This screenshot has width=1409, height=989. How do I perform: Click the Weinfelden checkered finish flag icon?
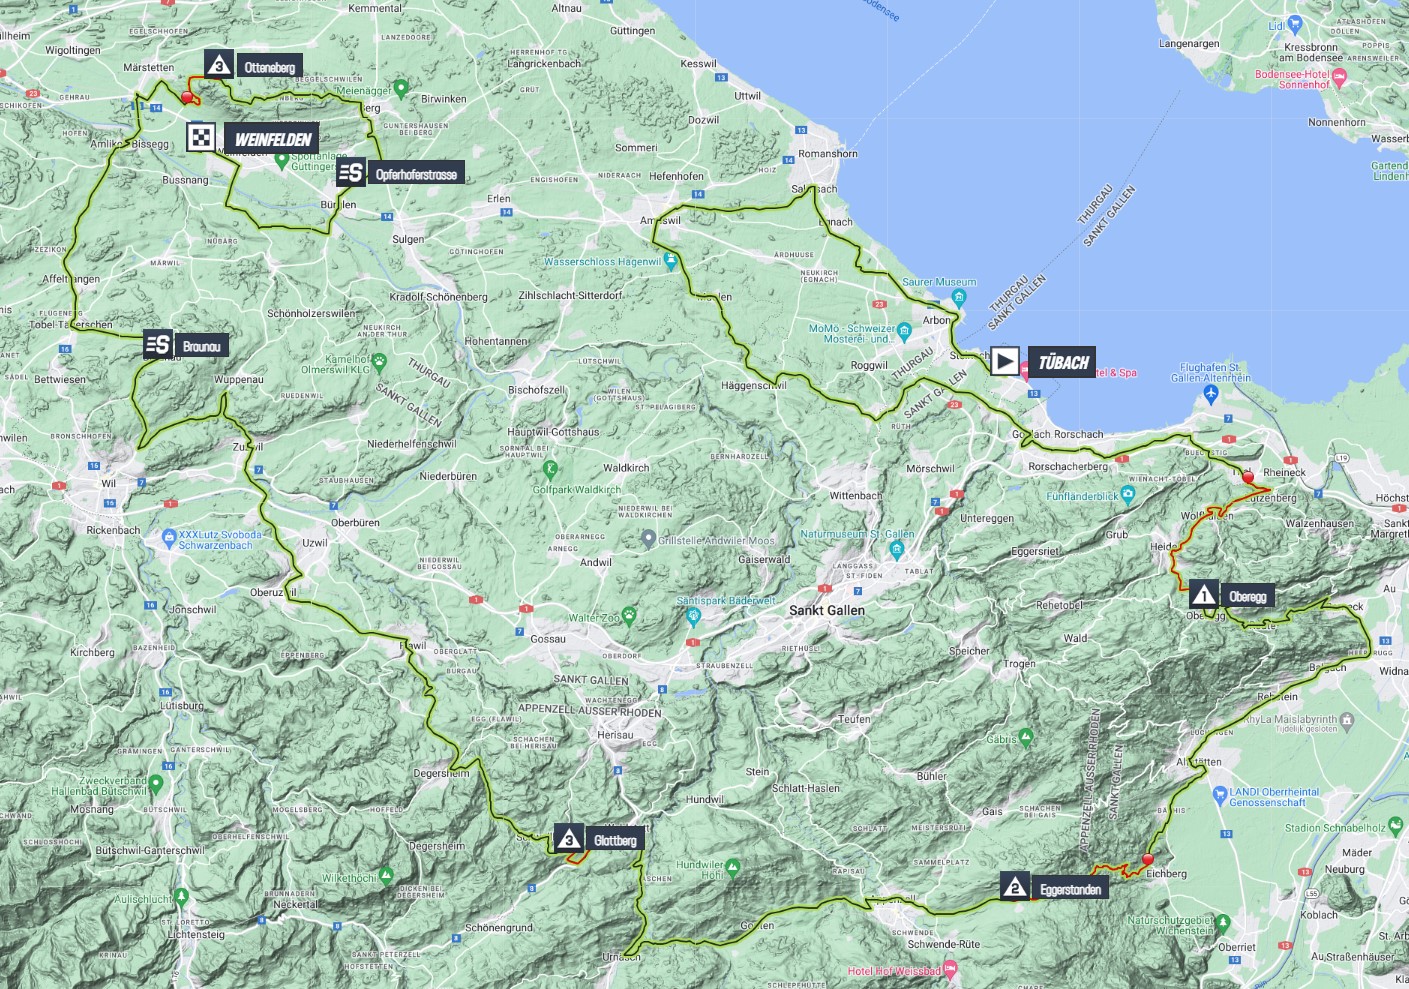pos(201,138)
